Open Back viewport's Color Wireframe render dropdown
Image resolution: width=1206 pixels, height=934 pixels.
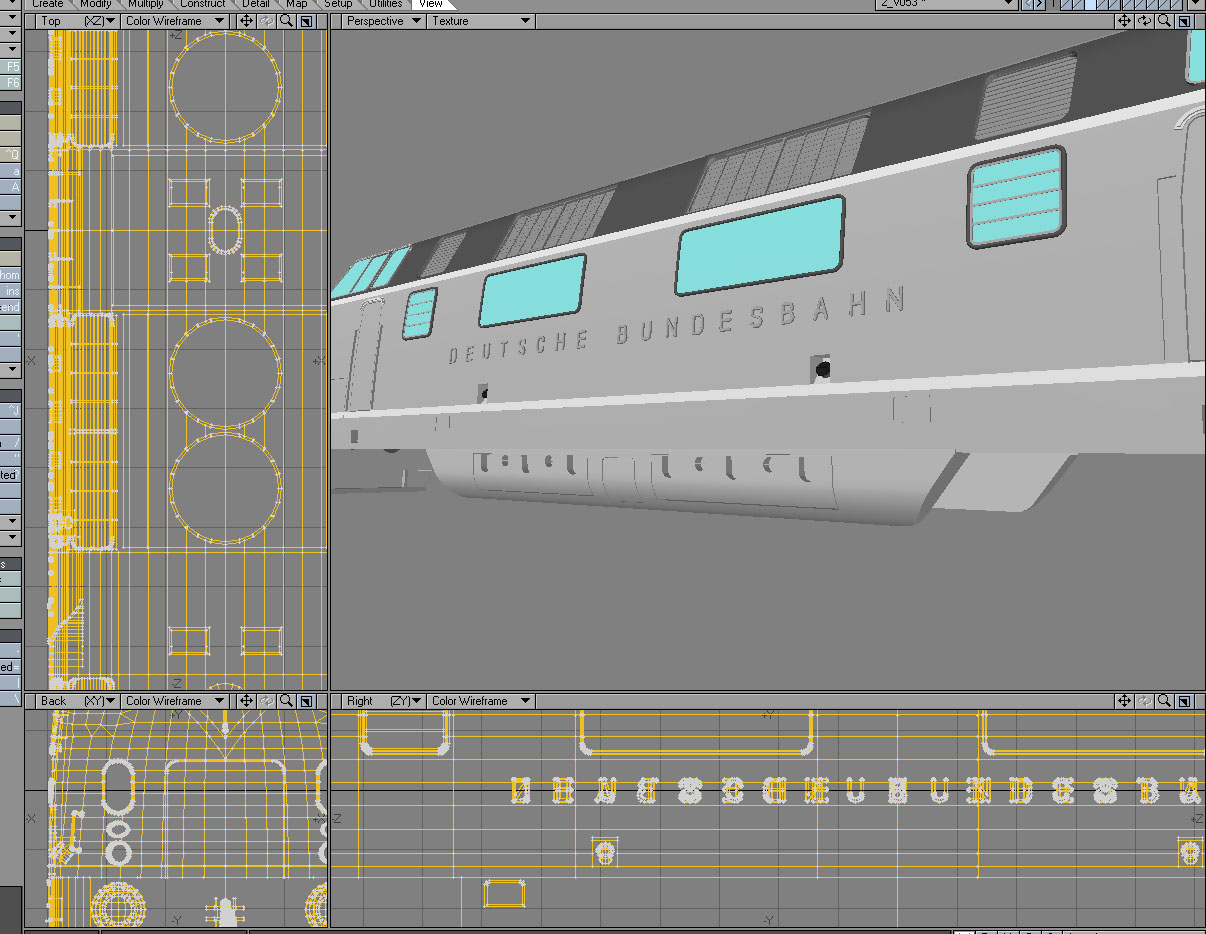pyautogui.click(x=176, y=701)
